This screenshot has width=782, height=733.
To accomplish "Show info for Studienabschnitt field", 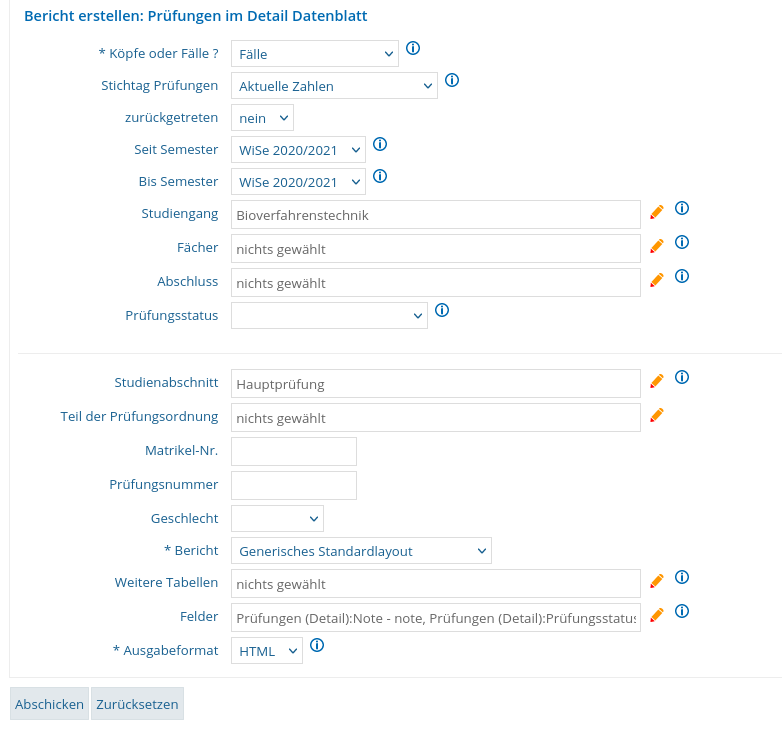I will point(682,377).
